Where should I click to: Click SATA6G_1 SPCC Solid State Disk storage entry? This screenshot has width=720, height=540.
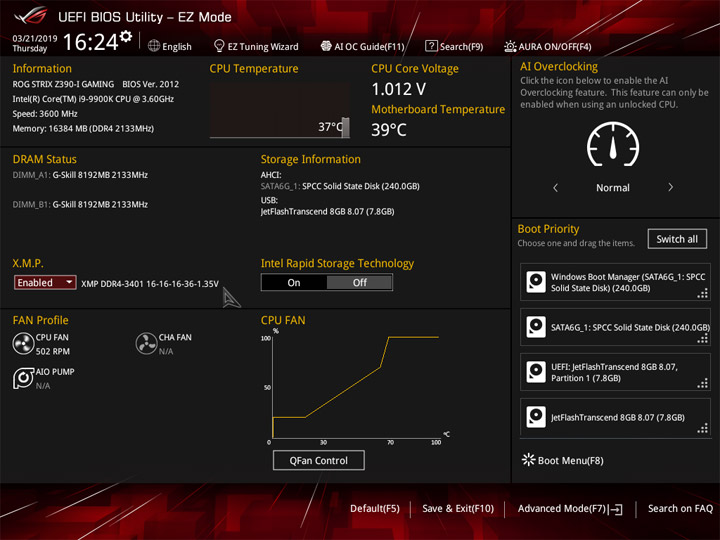click(x=340, y=186)
